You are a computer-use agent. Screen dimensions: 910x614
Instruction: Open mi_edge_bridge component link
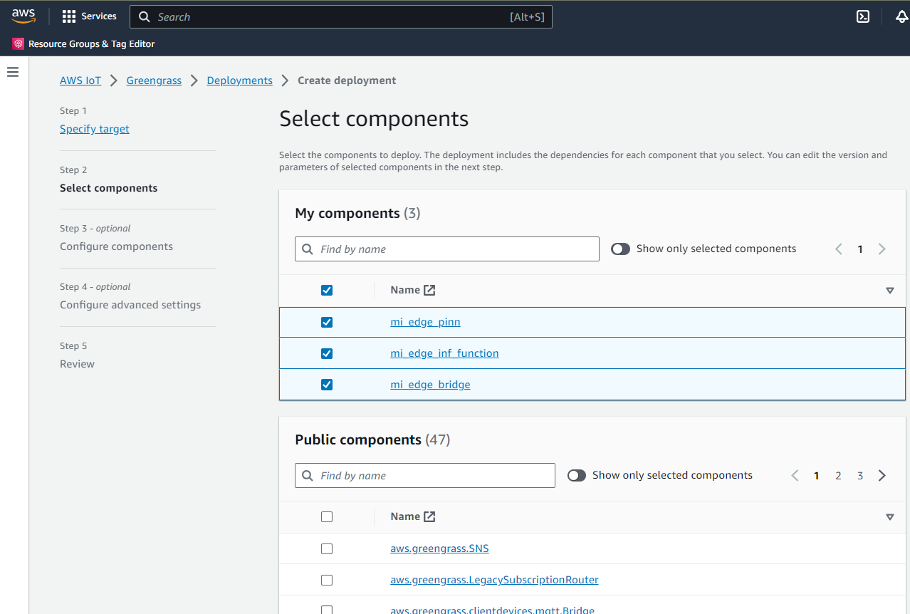430,385
